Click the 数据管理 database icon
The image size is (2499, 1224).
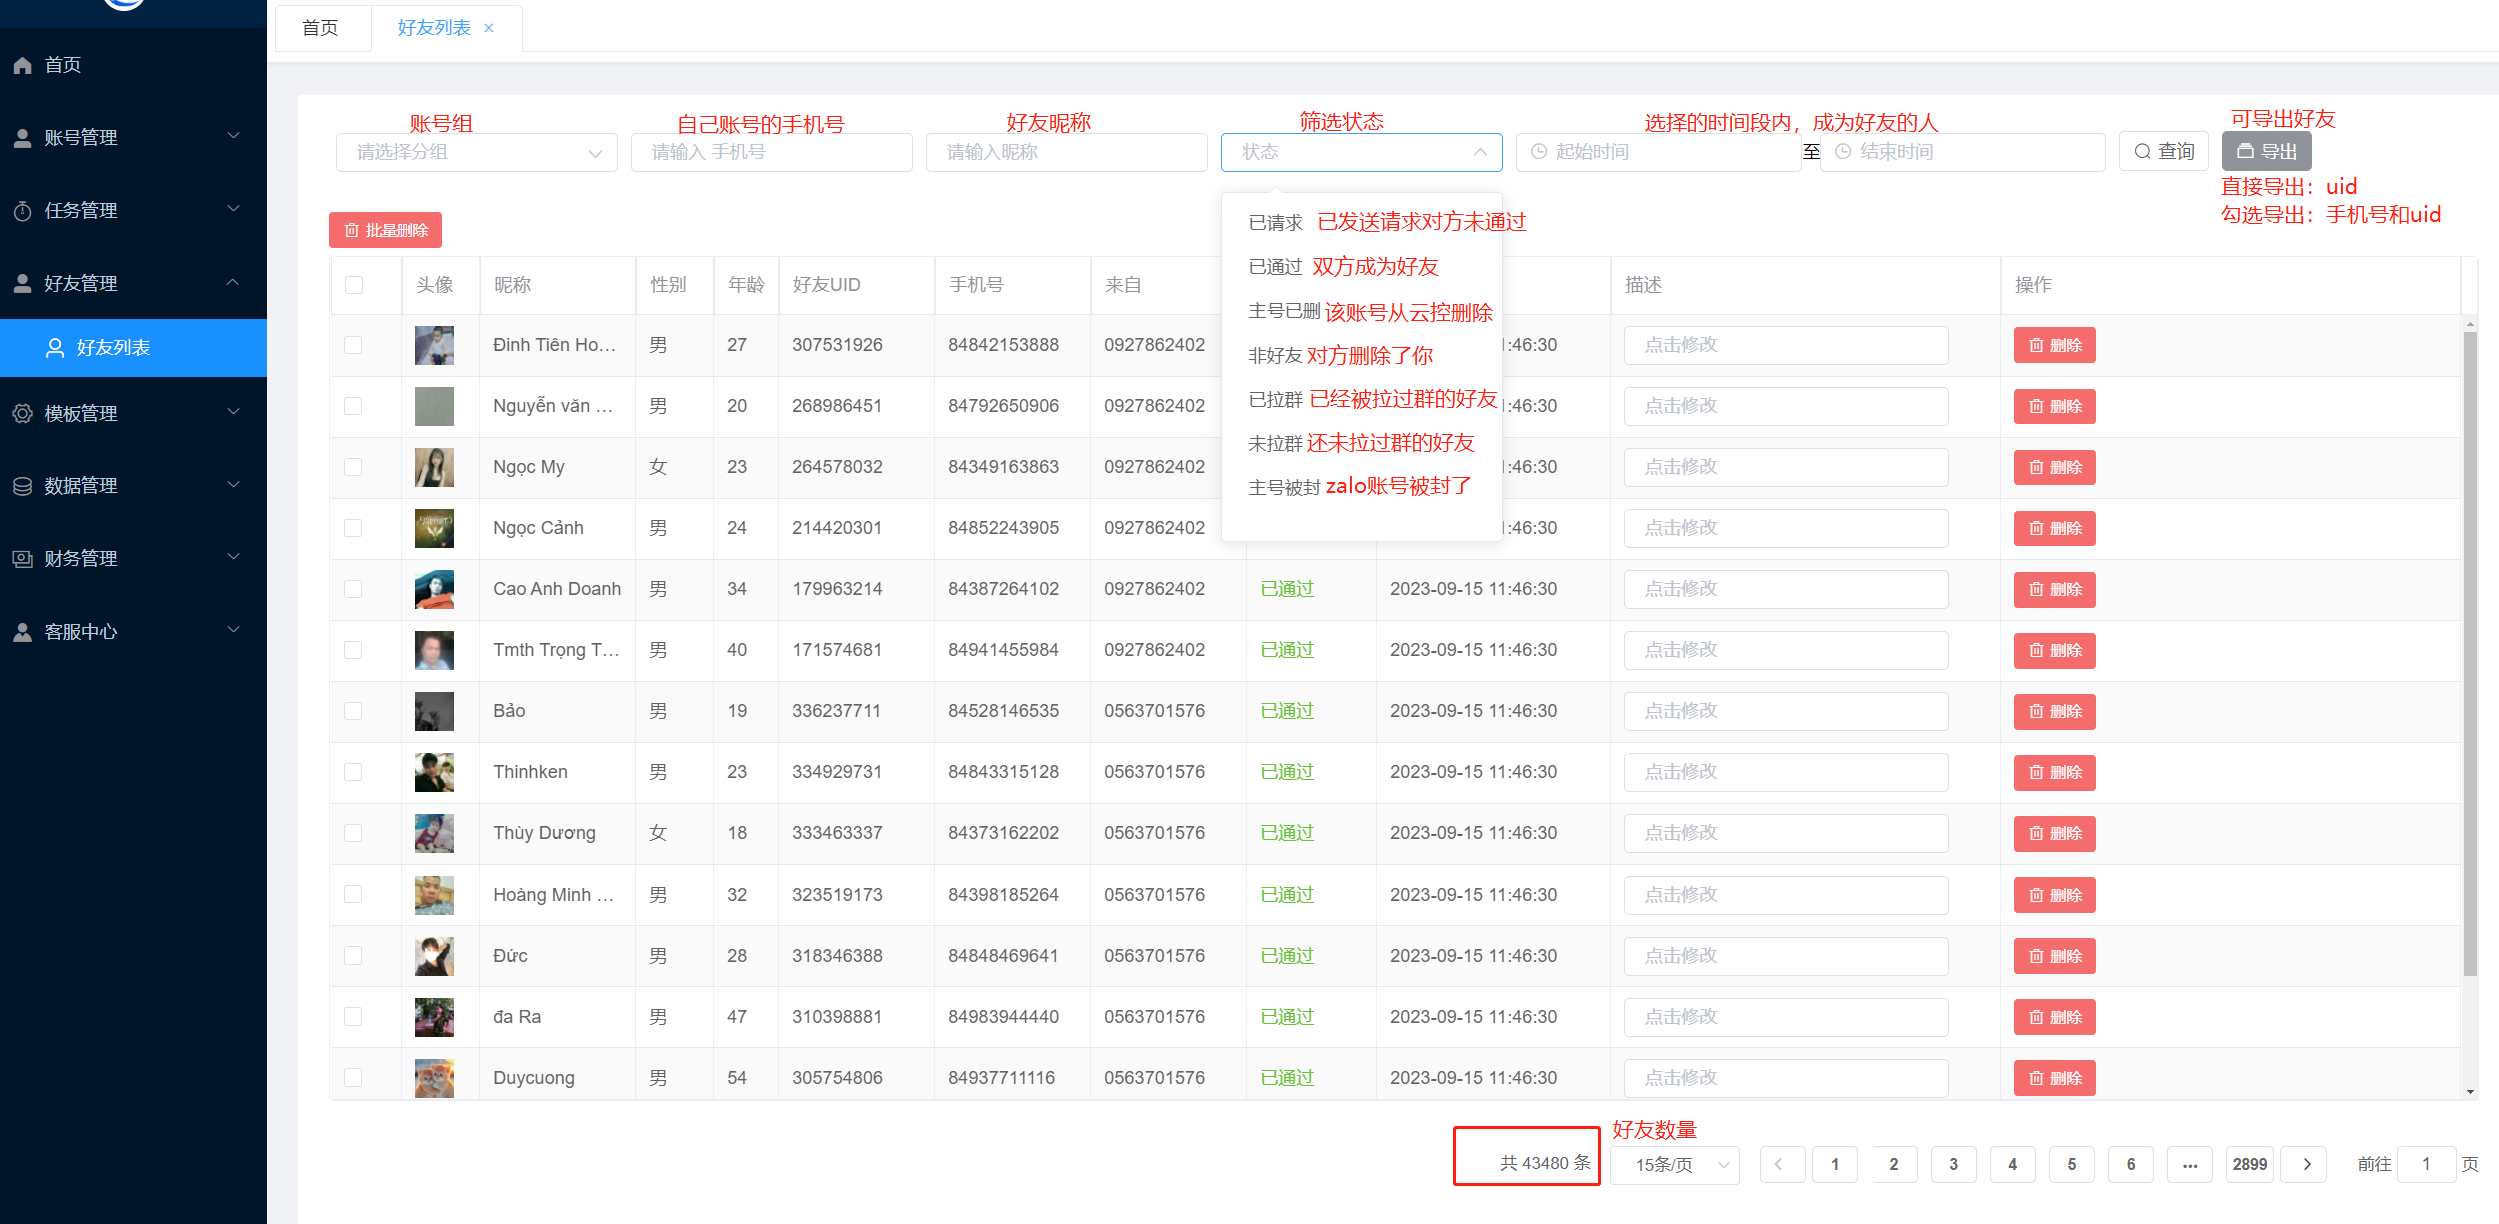pyautogui.click(x=23, y=486)
